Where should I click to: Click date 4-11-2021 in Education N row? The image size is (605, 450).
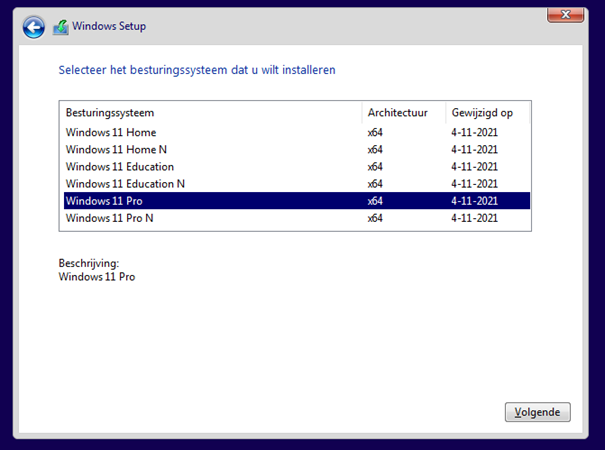(475, 184)
